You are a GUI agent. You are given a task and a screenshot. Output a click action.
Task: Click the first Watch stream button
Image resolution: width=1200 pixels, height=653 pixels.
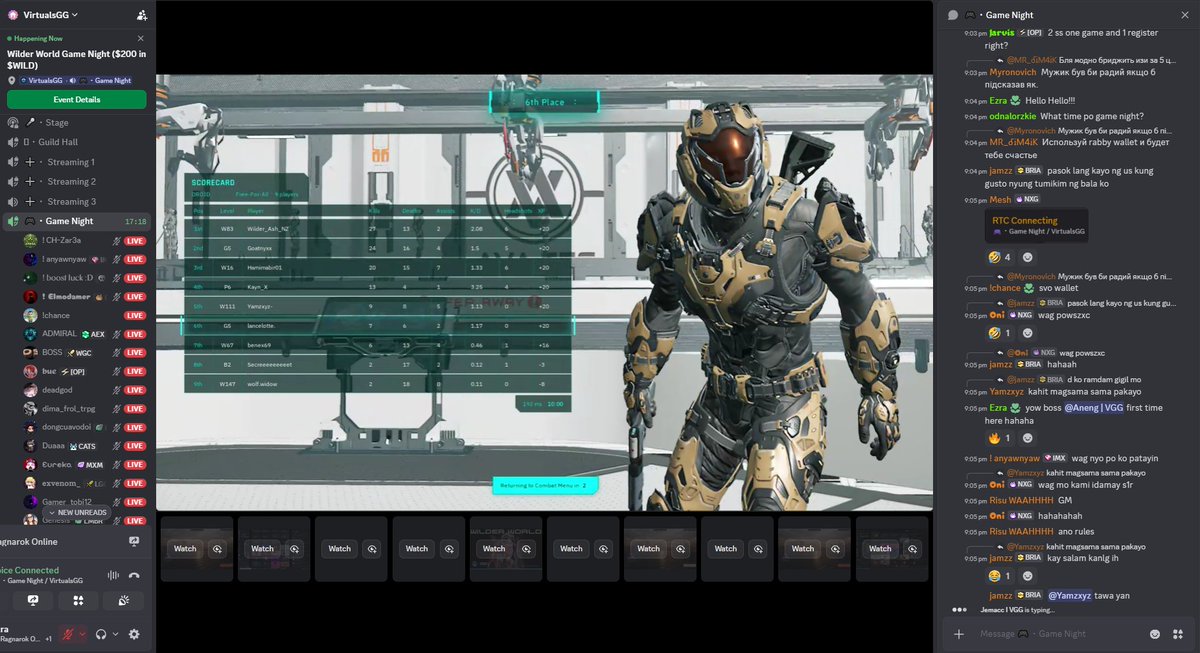[185, 548]
